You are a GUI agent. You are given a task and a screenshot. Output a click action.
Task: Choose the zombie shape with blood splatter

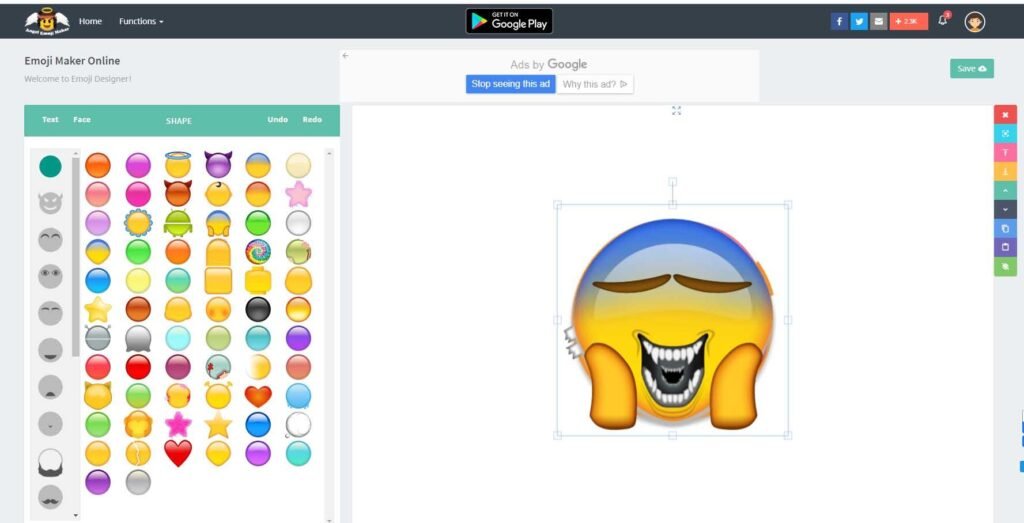coord(218,367)
